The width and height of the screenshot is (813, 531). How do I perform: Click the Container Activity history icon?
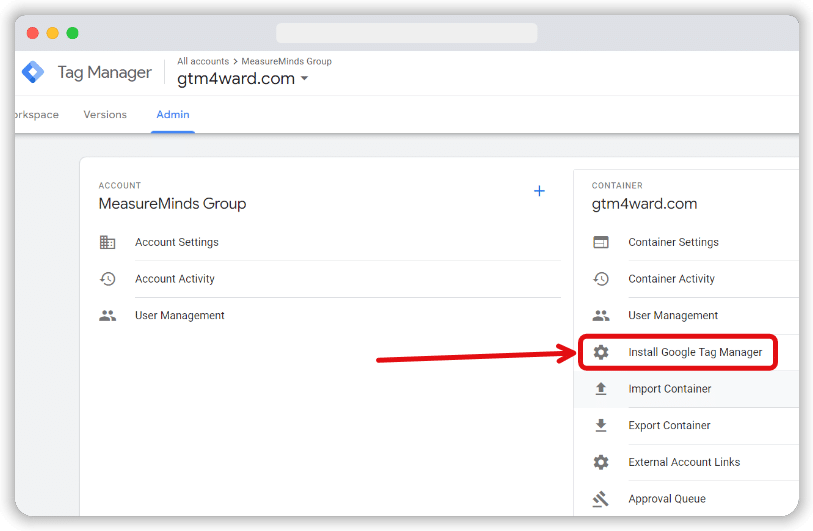(601, 279)
